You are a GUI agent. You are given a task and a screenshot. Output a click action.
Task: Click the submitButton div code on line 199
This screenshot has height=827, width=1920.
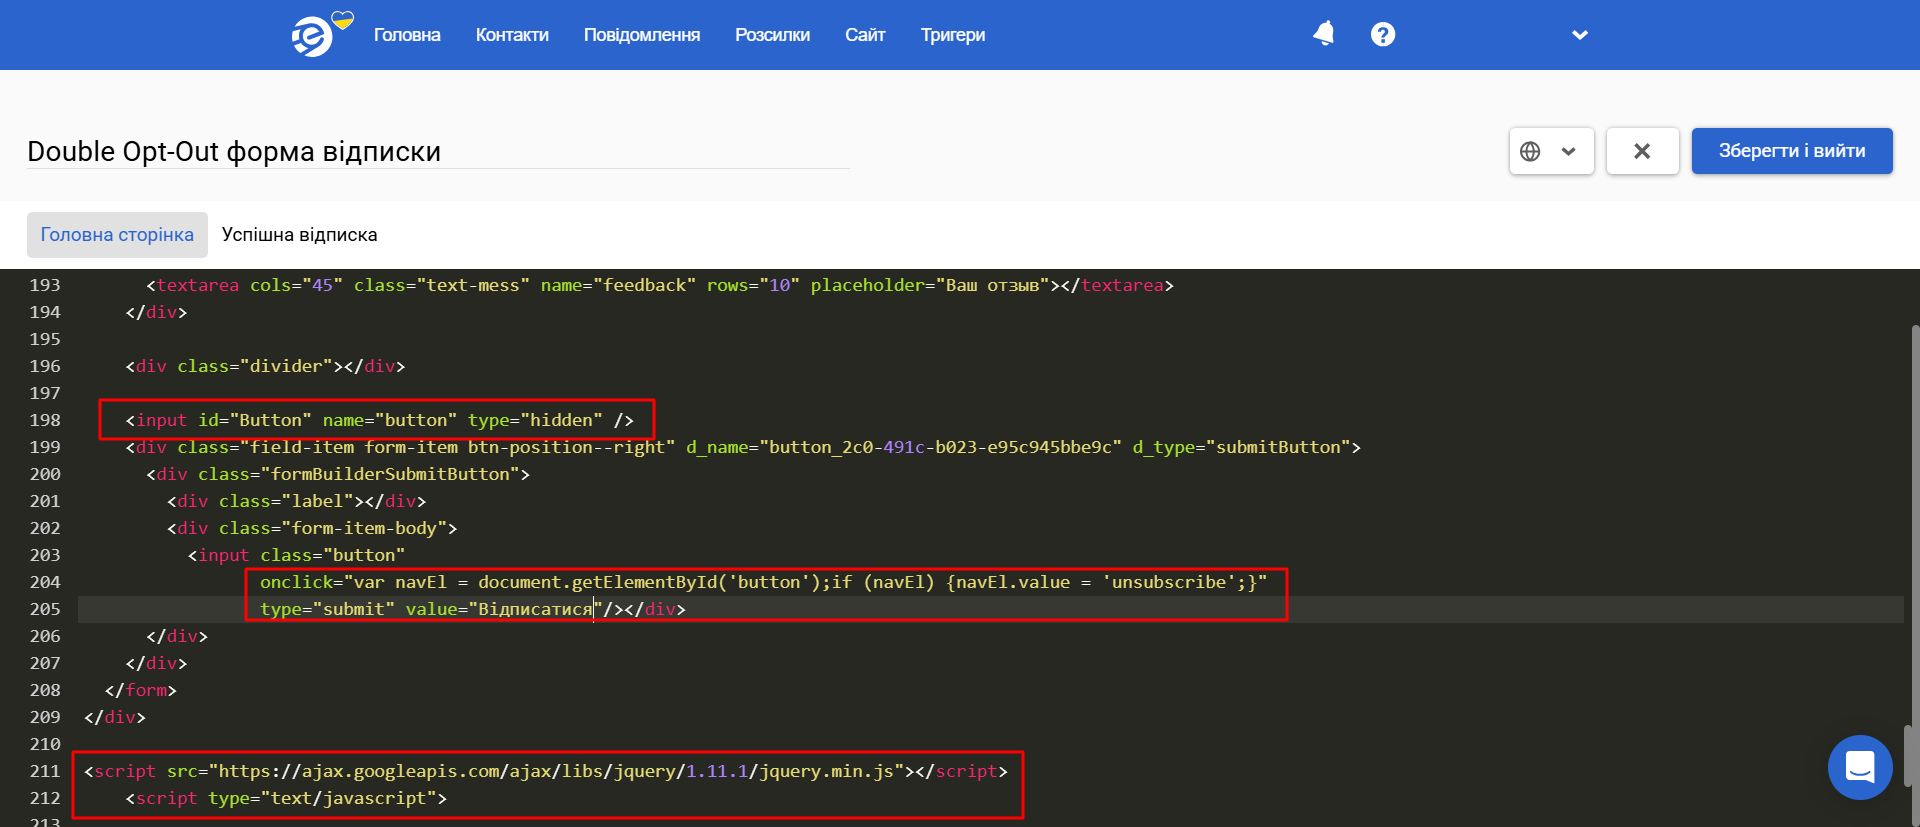click(743, 447)
